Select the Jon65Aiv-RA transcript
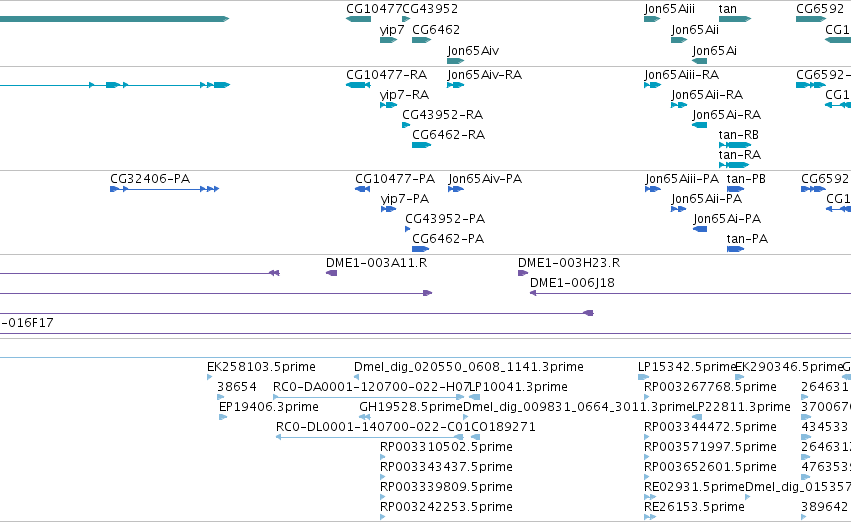Screen dimensions: 851x522 point(456,85)
